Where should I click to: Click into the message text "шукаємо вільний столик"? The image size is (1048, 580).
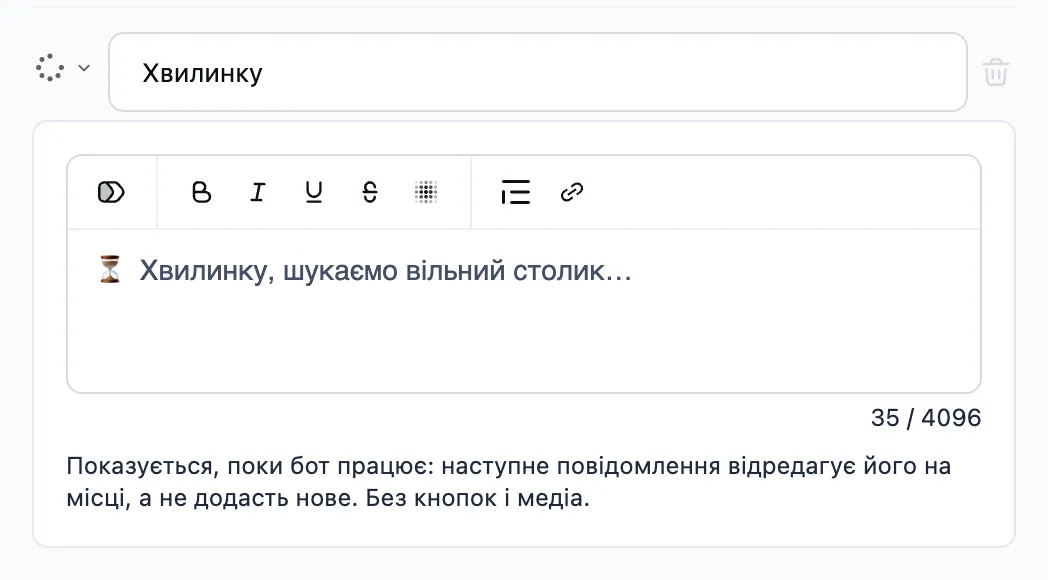pos(444,271)
